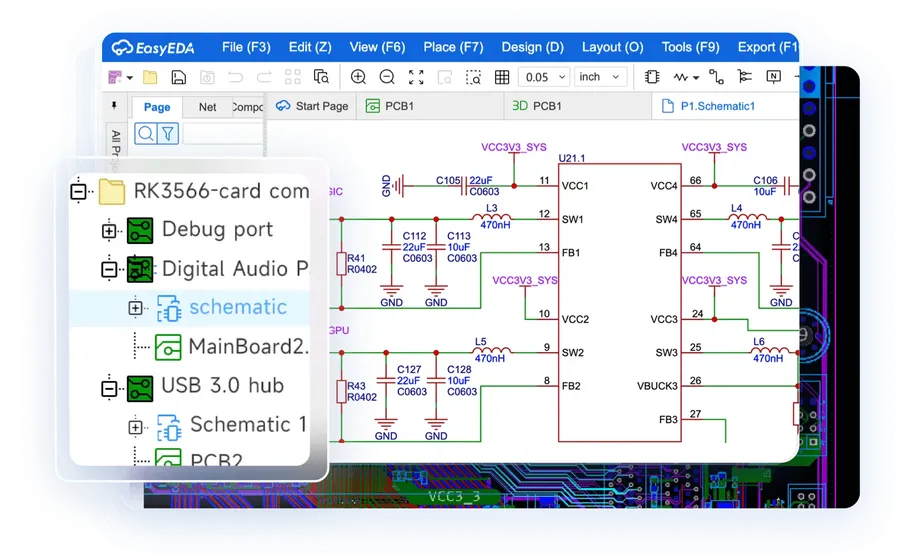Screen dimensions: 900x559
Task: Click the R41 resistor label
Action: 356,258
